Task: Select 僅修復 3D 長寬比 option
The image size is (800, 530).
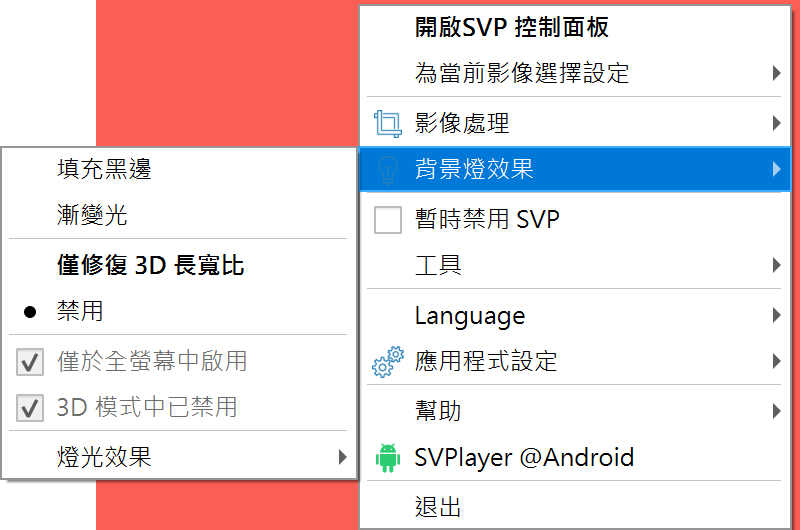Action: click(x=179, y=265)
